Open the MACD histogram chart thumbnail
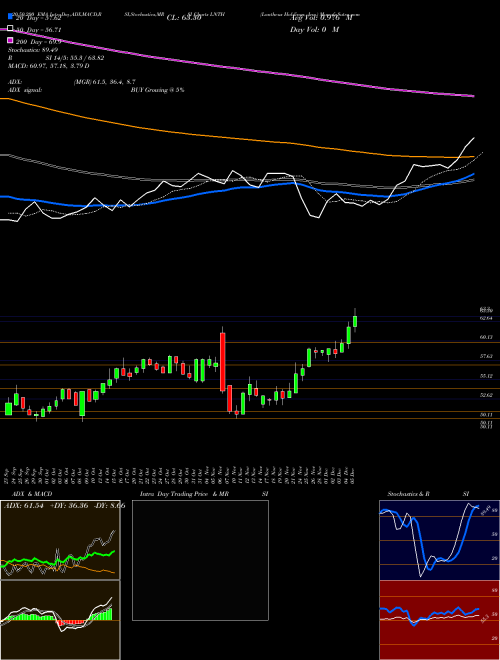 click(x=60, y=620)
